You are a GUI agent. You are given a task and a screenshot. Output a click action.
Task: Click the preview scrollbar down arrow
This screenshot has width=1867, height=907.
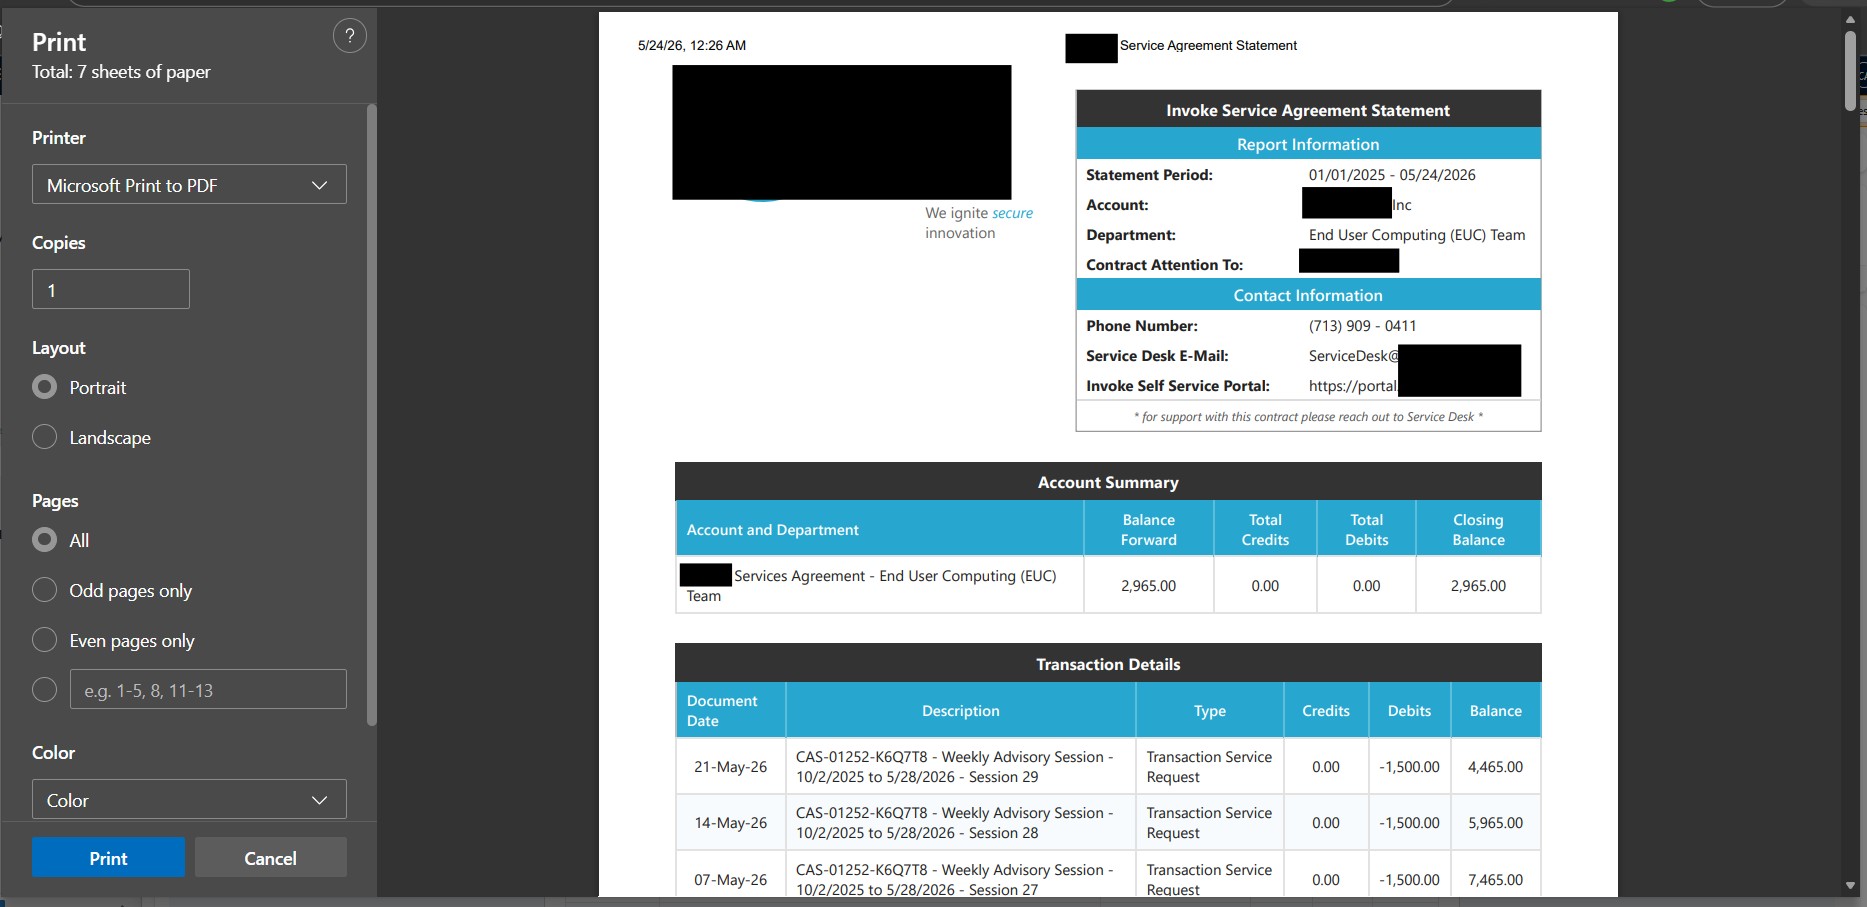click(1850, 886)
